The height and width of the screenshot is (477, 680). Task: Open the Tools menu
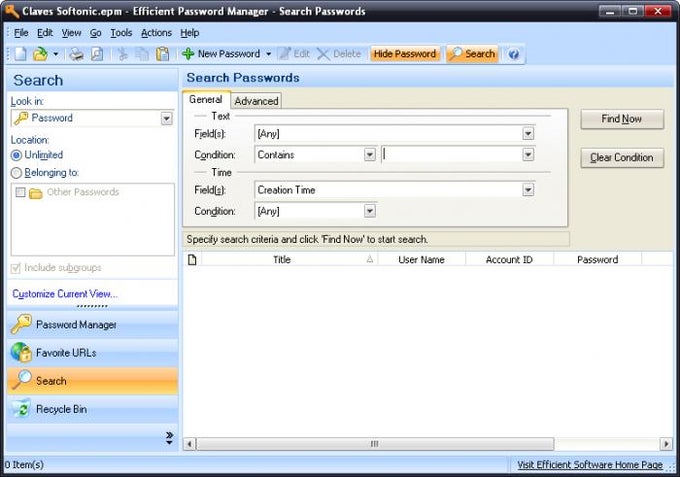tap(121, 33)
